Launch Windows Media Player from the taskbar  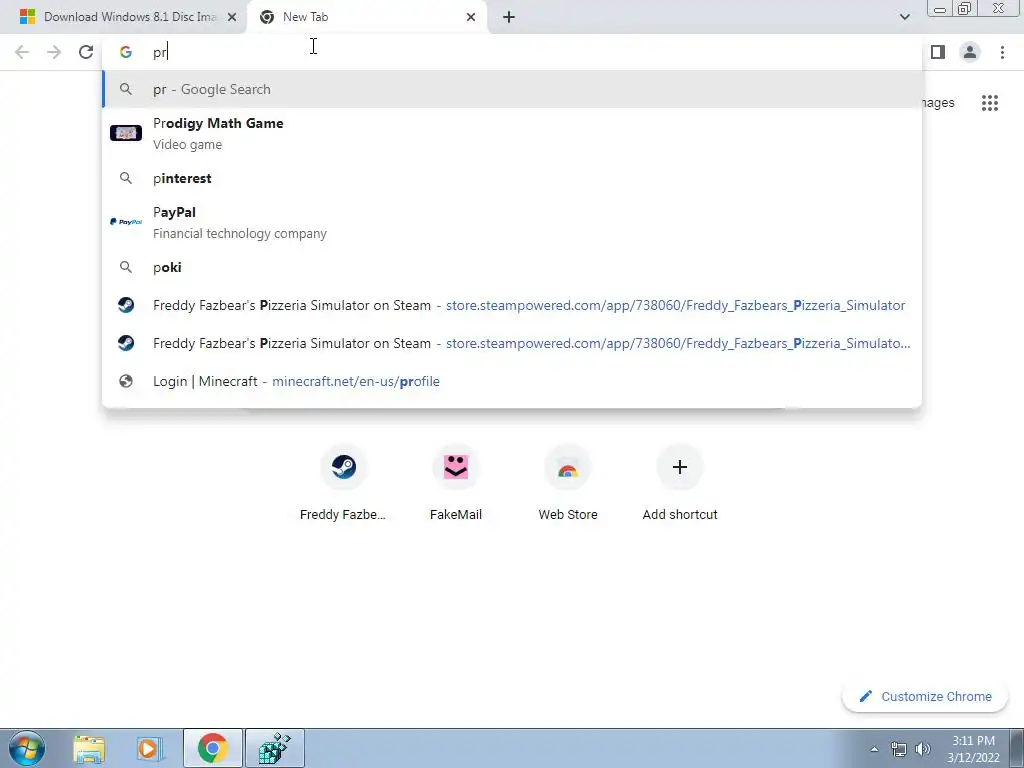[149, 748]
